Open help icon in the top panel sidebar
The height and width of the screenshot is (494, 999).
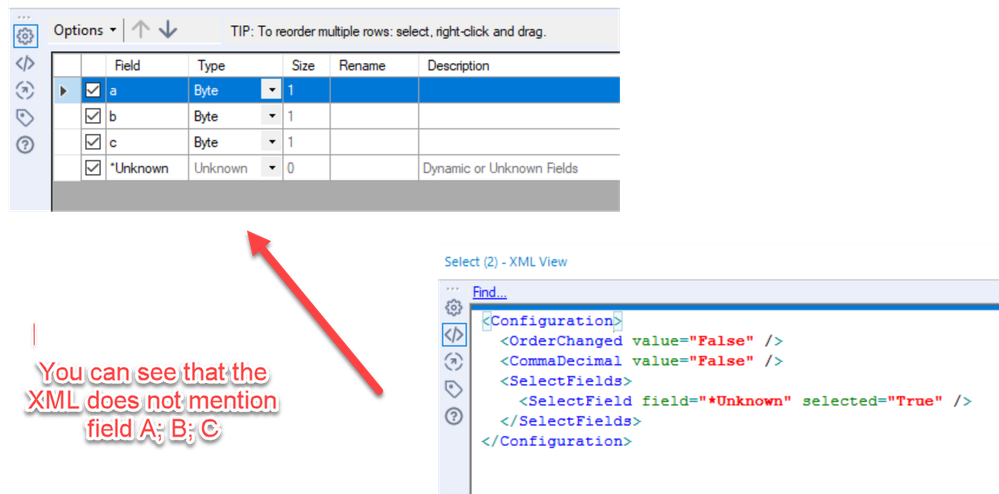pos(25,145)
